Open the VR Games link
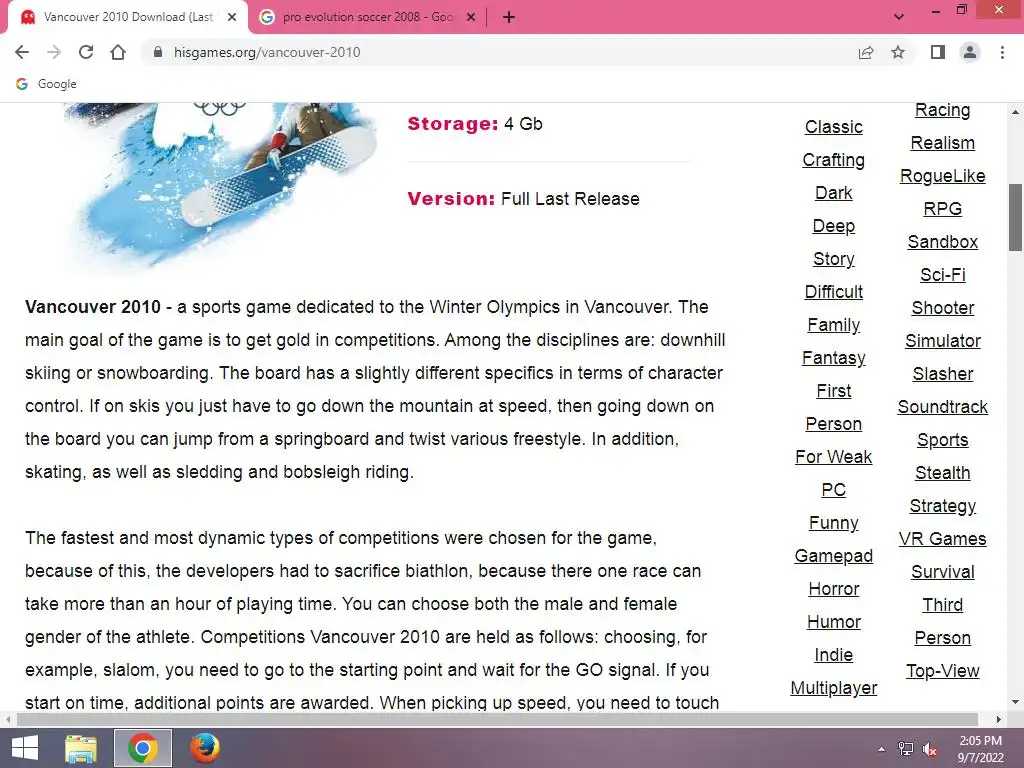 (942, 539)
